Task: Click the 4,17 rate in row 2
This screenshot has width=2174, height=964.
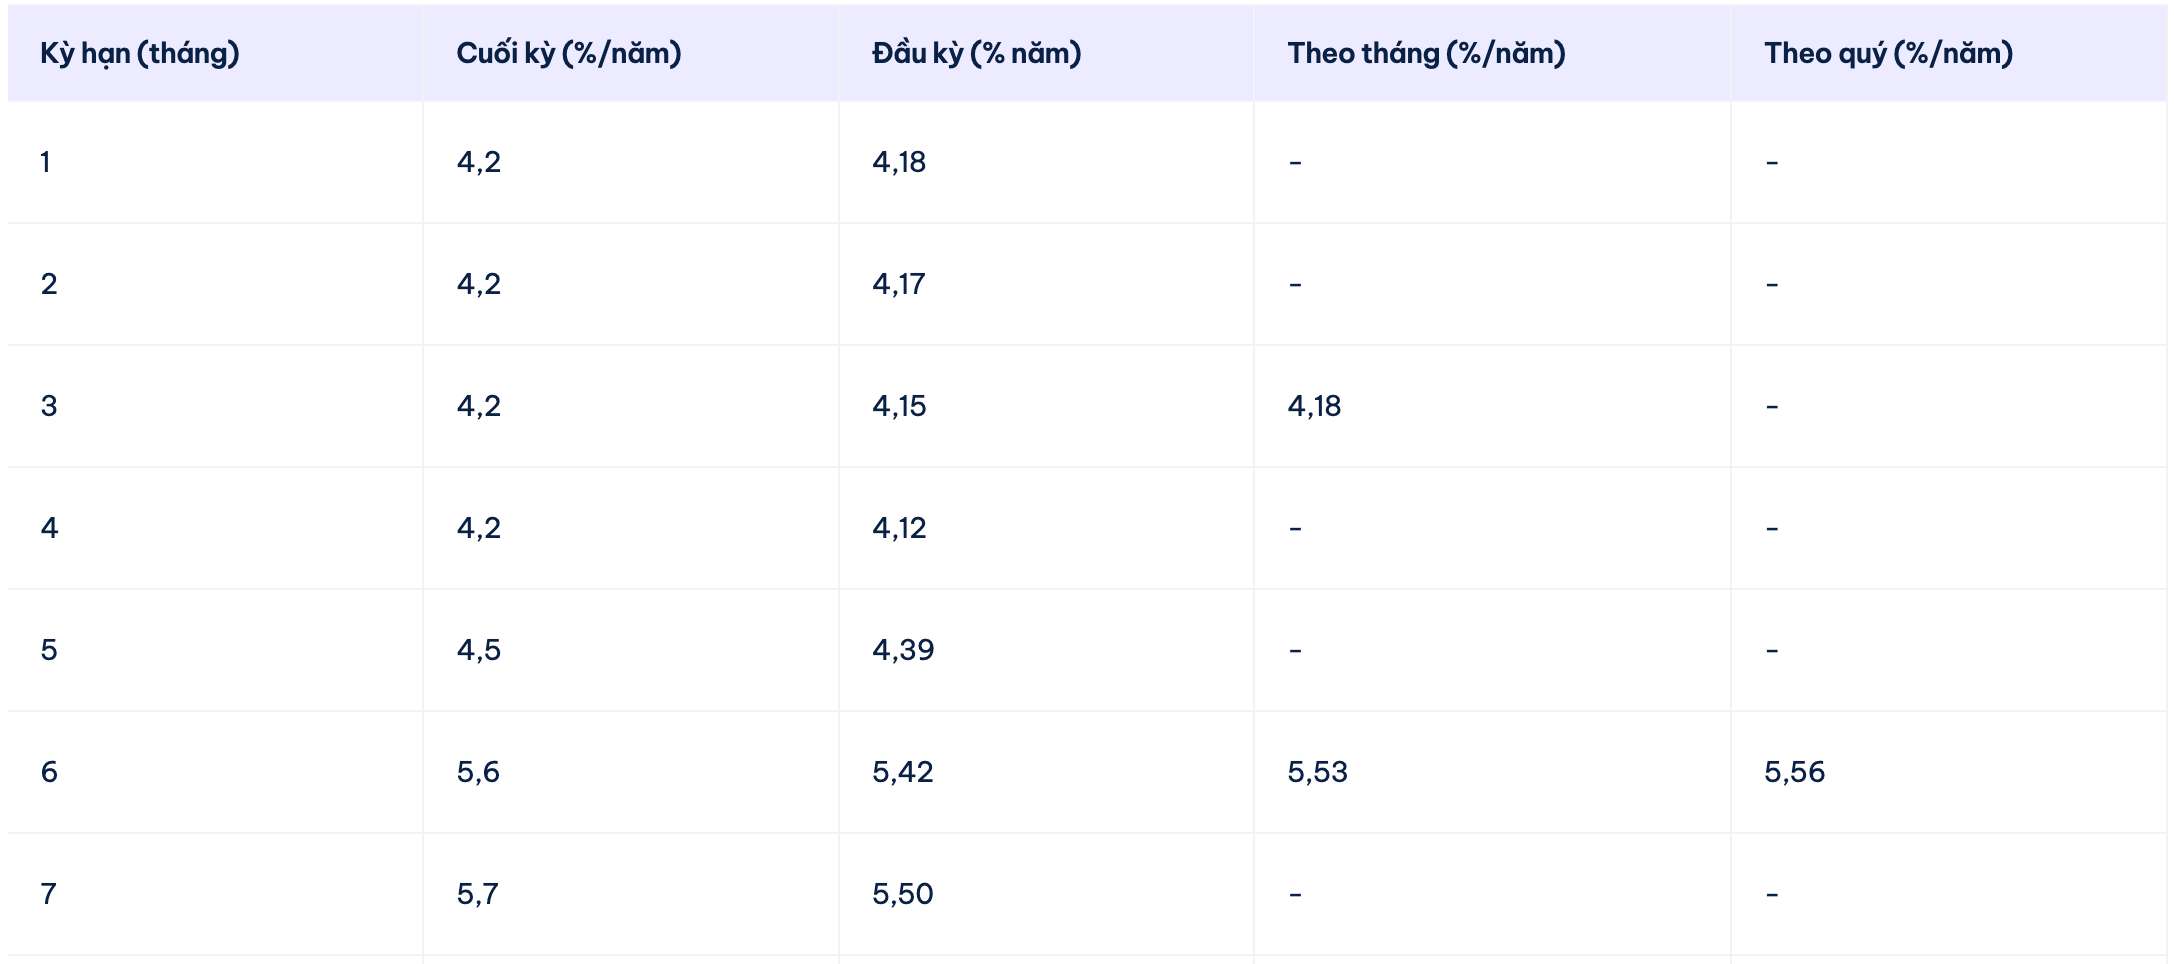Action: 899,284
